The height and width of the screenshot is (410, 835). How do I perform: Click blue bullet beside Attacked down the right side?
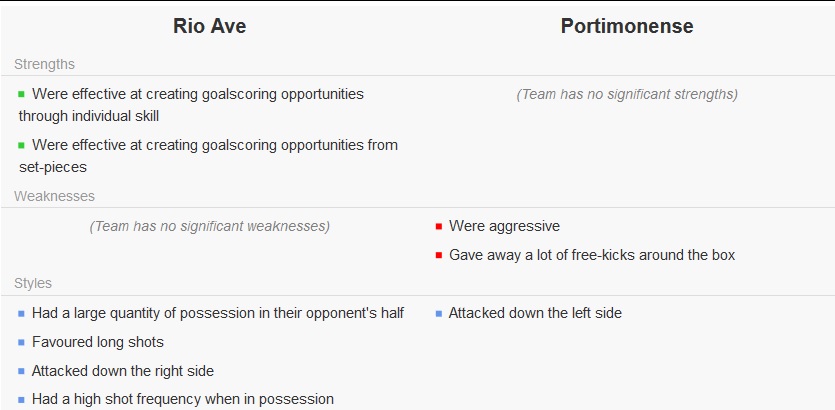click(21, 371)
